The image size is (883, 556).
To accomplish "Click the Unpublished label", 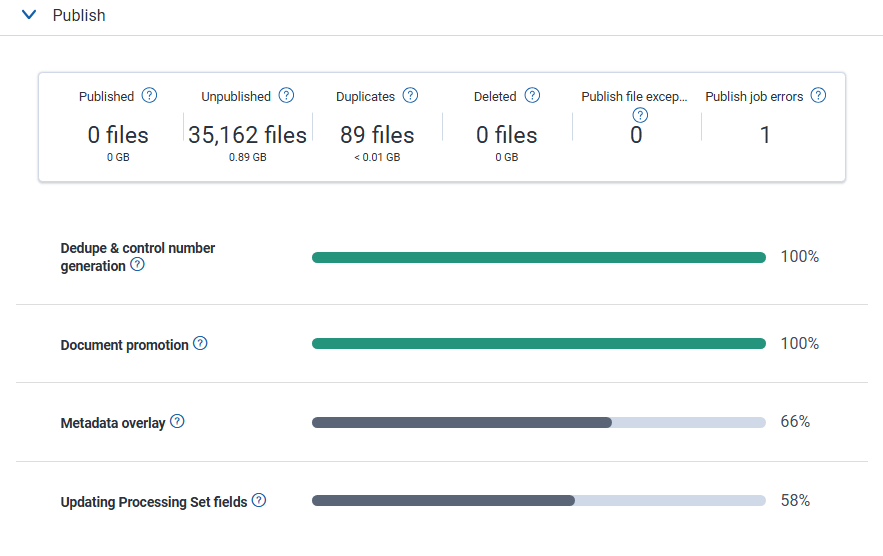I will (236, 96).
